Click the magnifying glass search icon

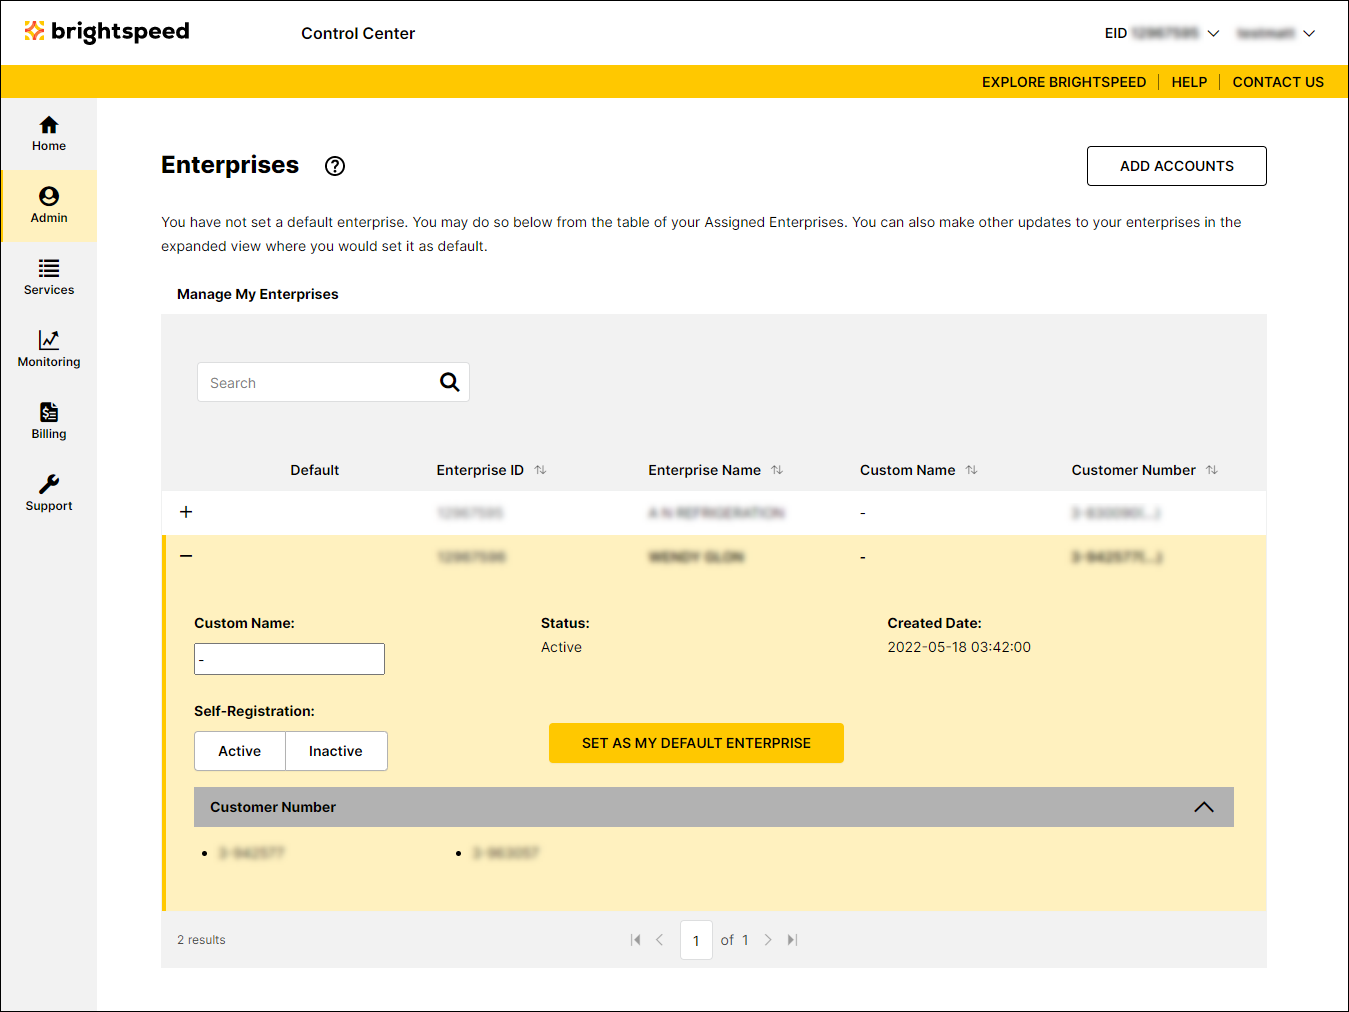pyautogui.click(x=450, y=382)
